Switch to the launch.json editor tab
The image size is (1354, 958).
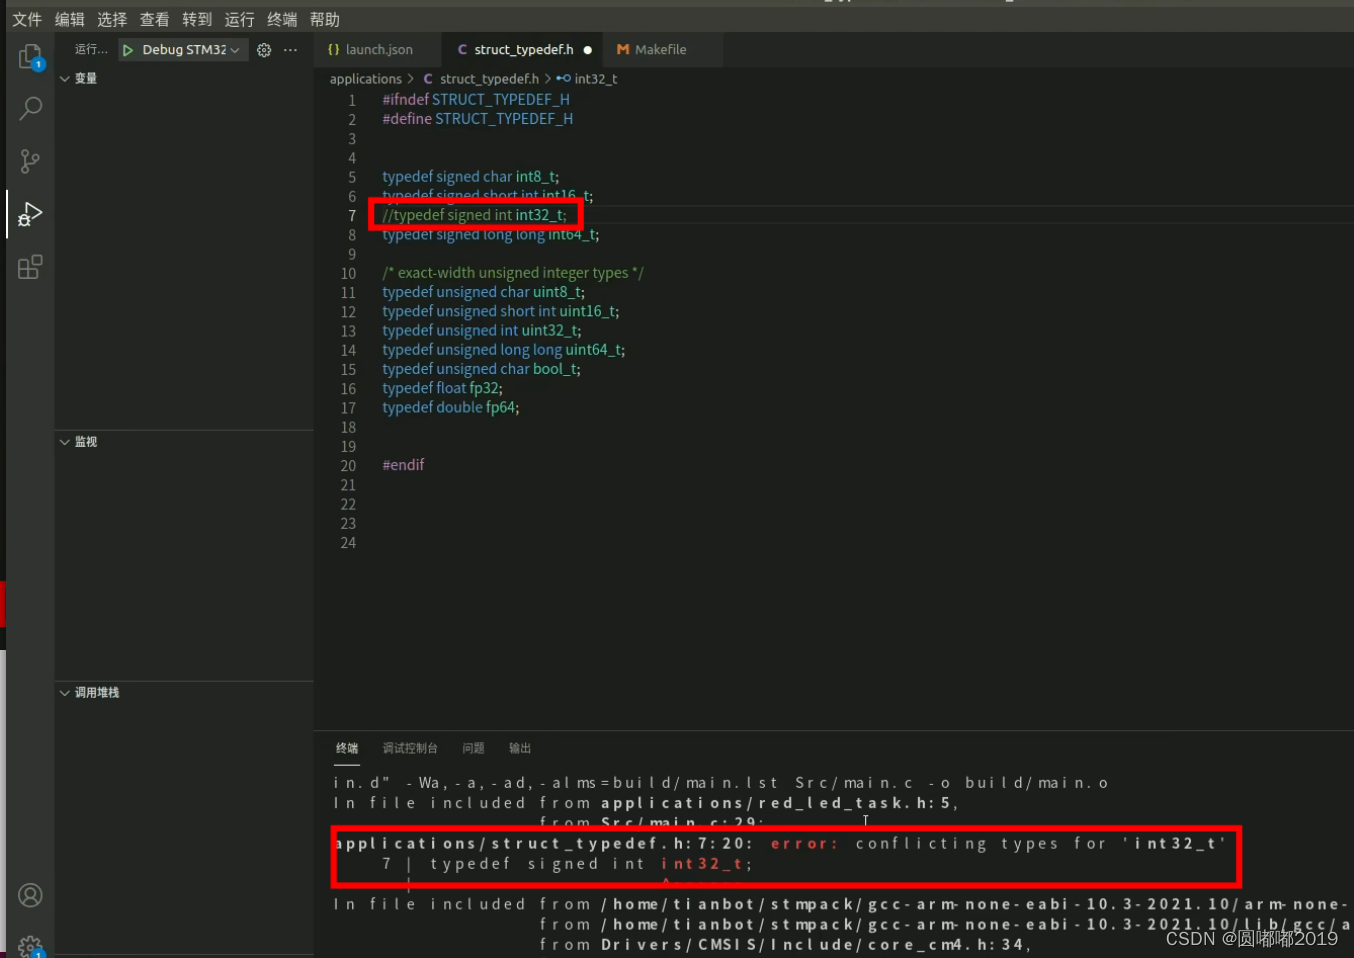[378, 50]
